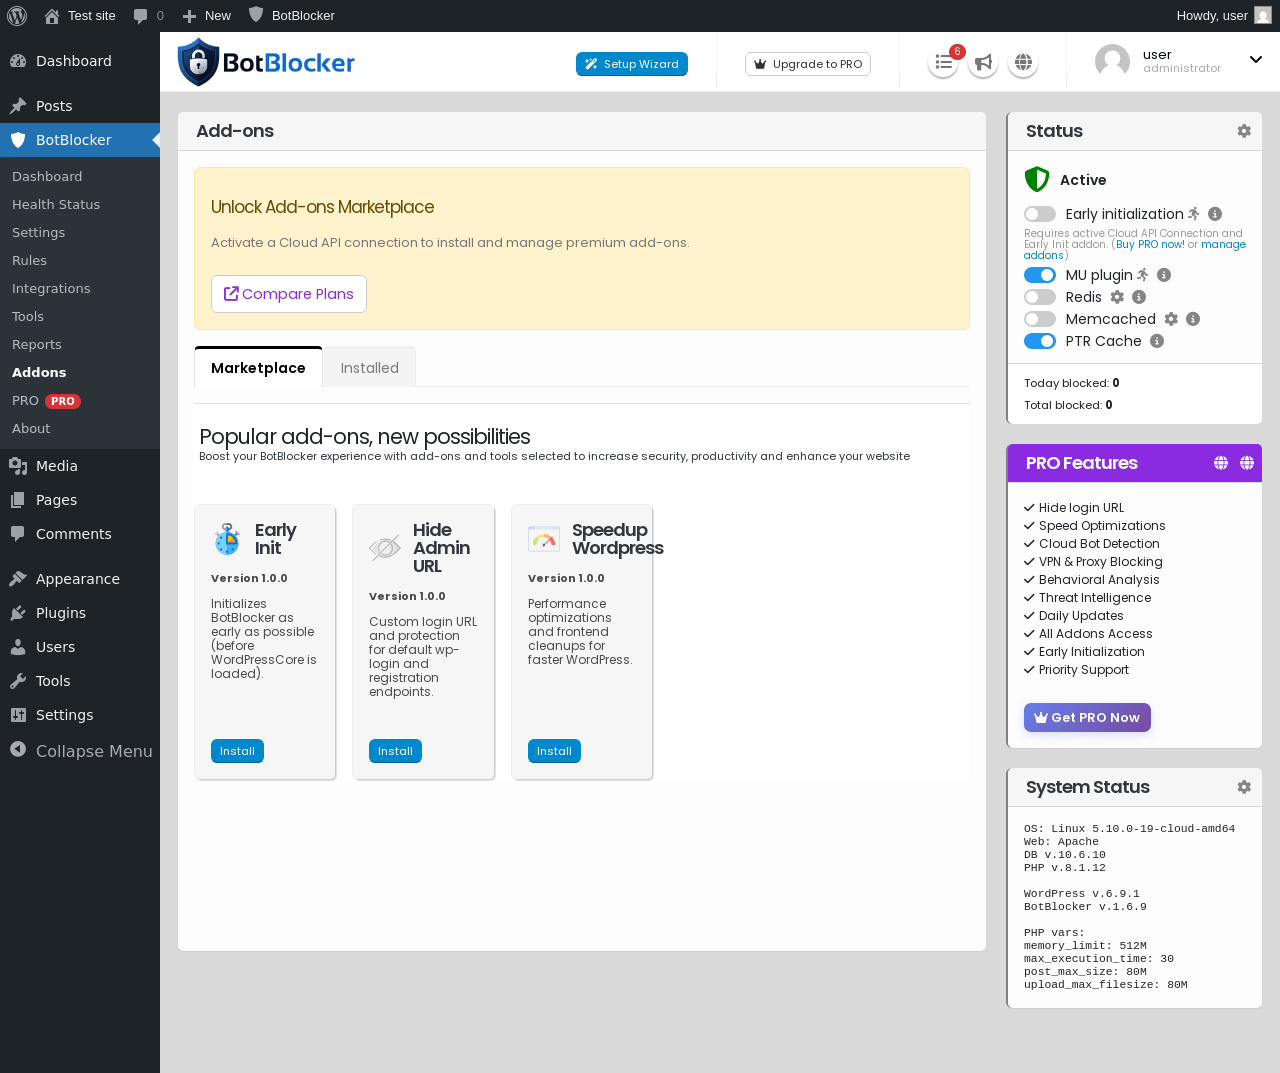Expand the user administrator dropdown chevron
Image resolution: width=1280 pixels, height=1073 pixels.
[1256, 60]
